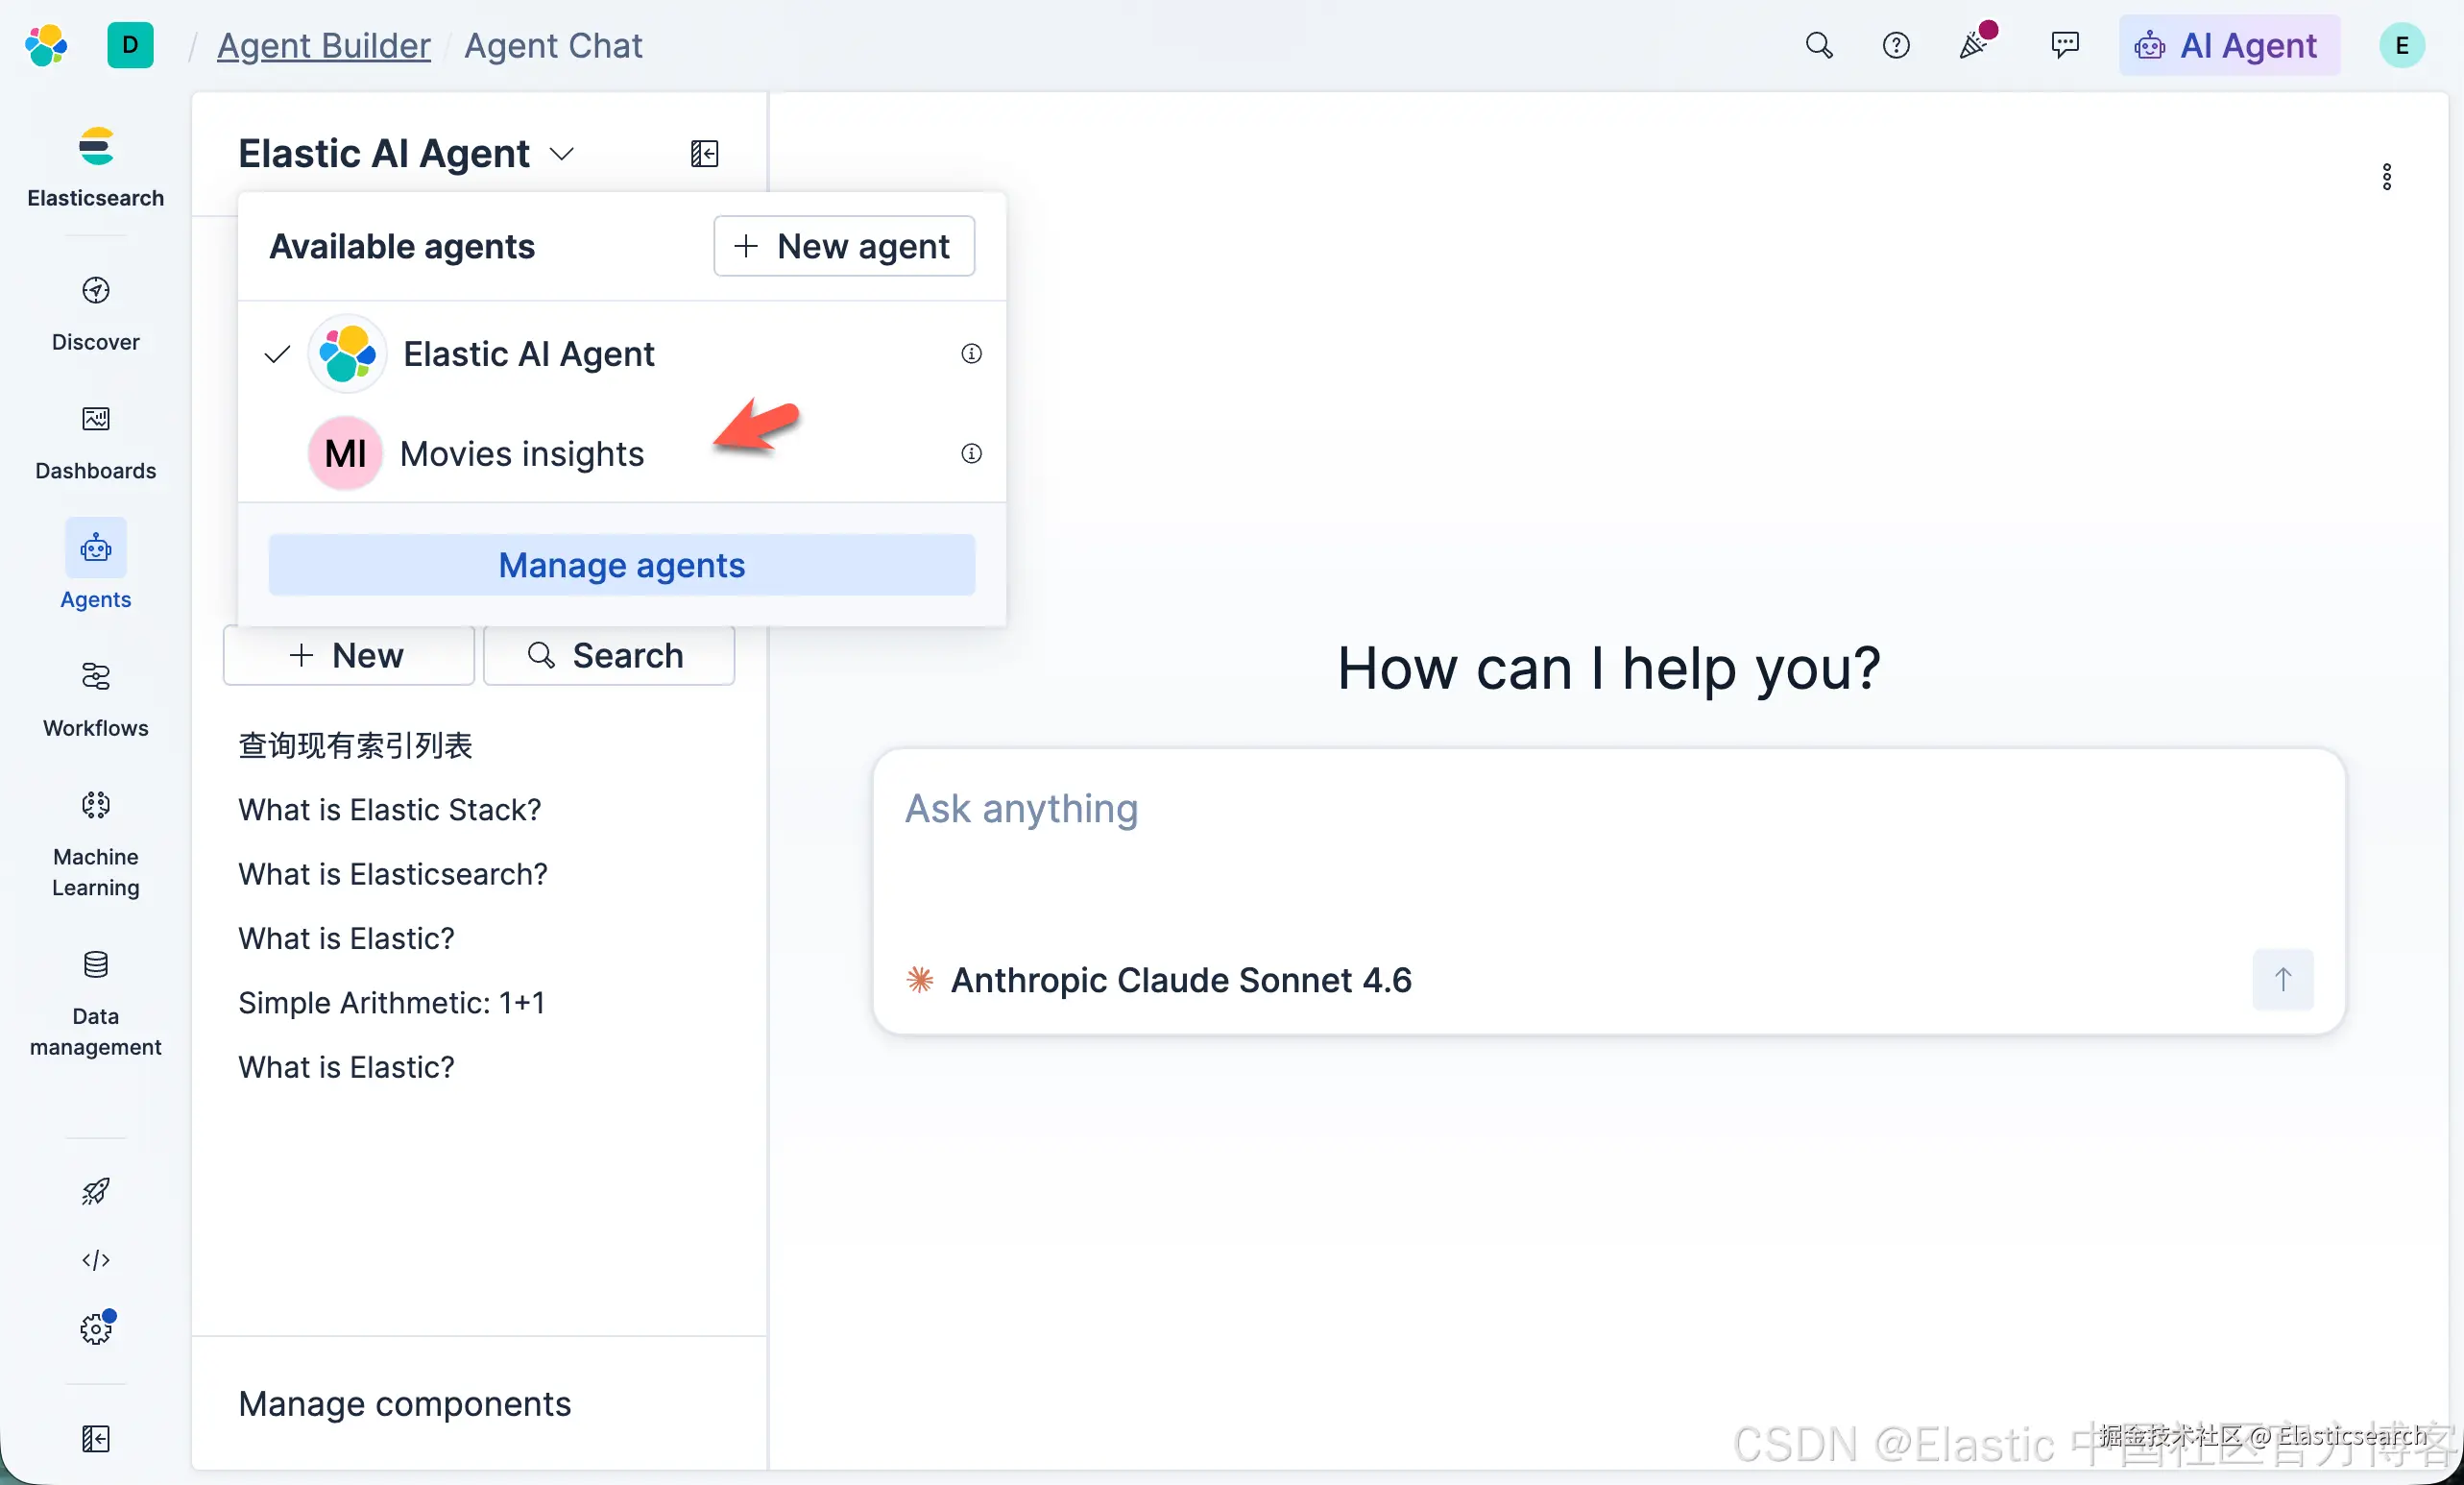Image resolution: width=2464 pixels, height=1485 pixels.
Task: Choose the Anthropic Claude Sonnet 4.6 model selector
Action: (1160, 980)
